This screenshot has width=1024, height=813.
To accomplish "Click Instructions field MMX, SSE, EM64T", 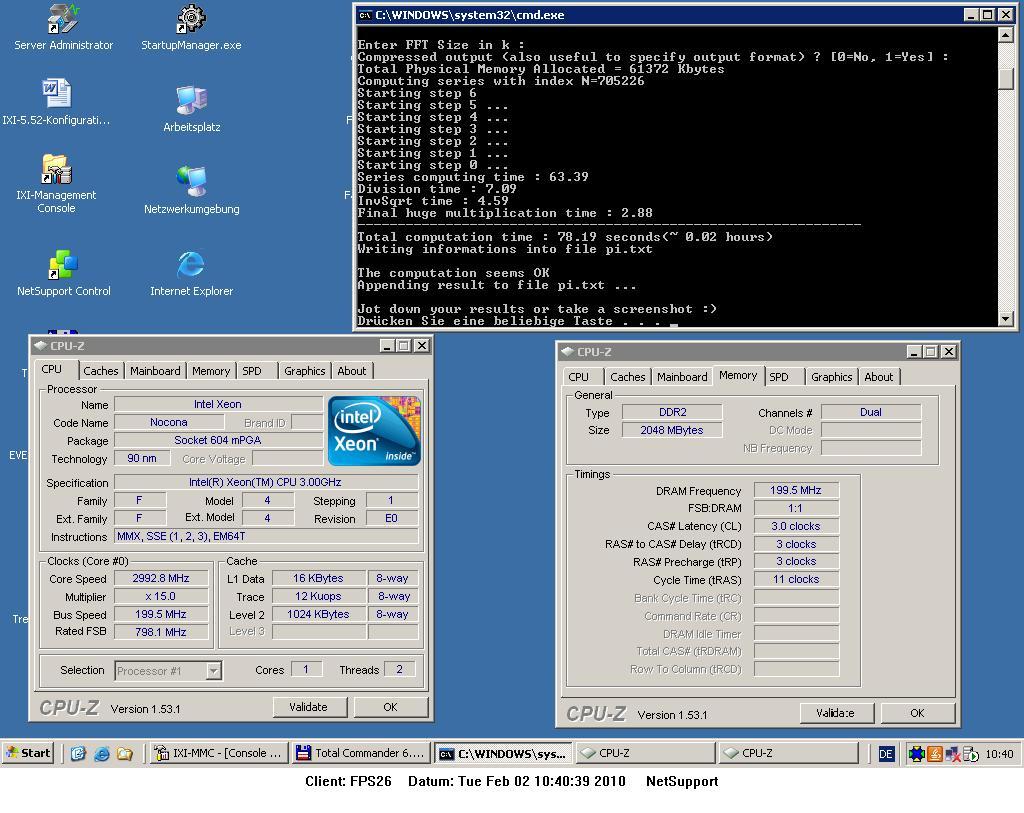I will [x=266, y=536].
